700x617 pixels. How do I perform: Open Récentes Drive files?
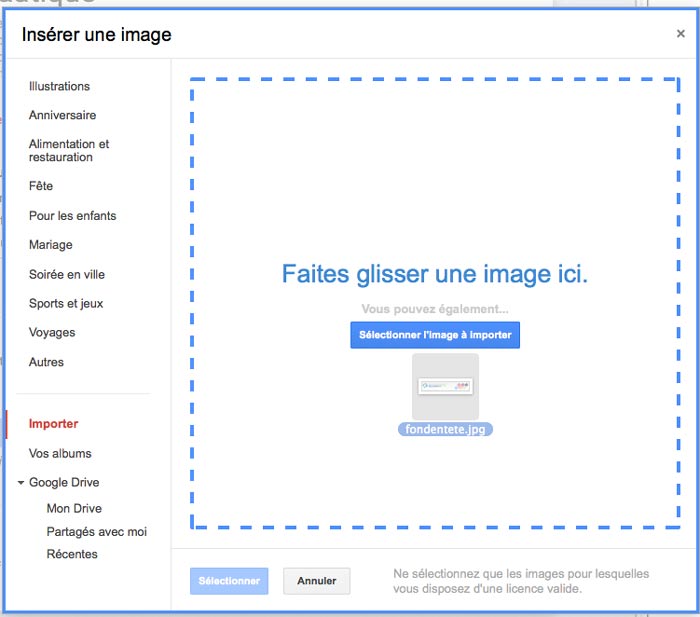72,554
